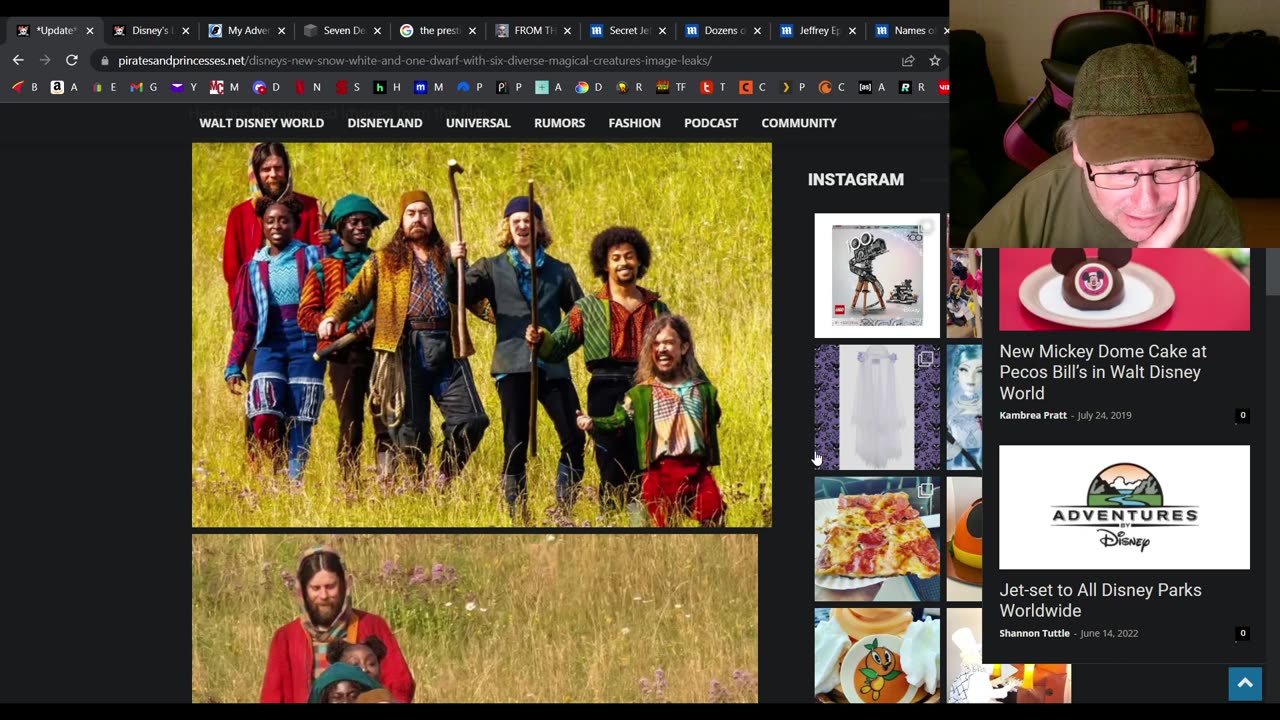
Task: Close the 'Jeffrey Ep' tab
Action: point(852,31)
